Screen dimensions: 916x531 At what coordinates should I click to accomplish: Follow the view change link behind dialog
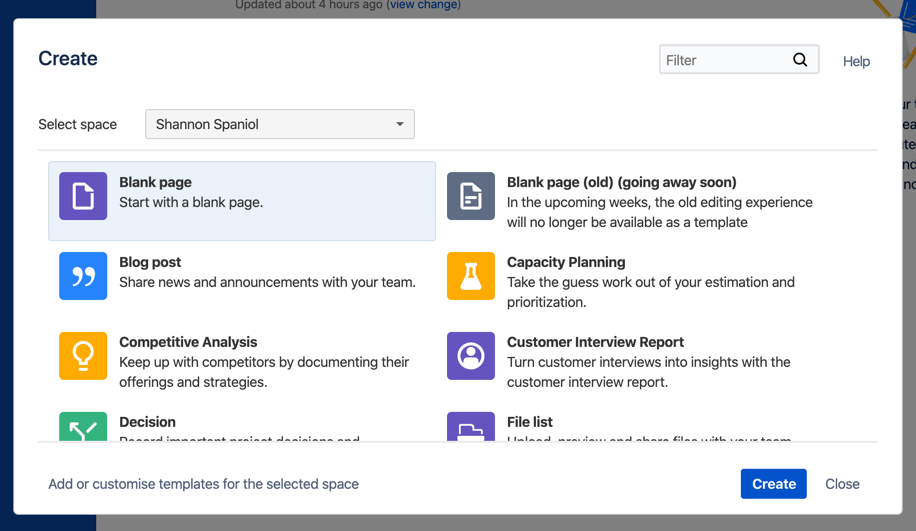(x=424, y=5)
